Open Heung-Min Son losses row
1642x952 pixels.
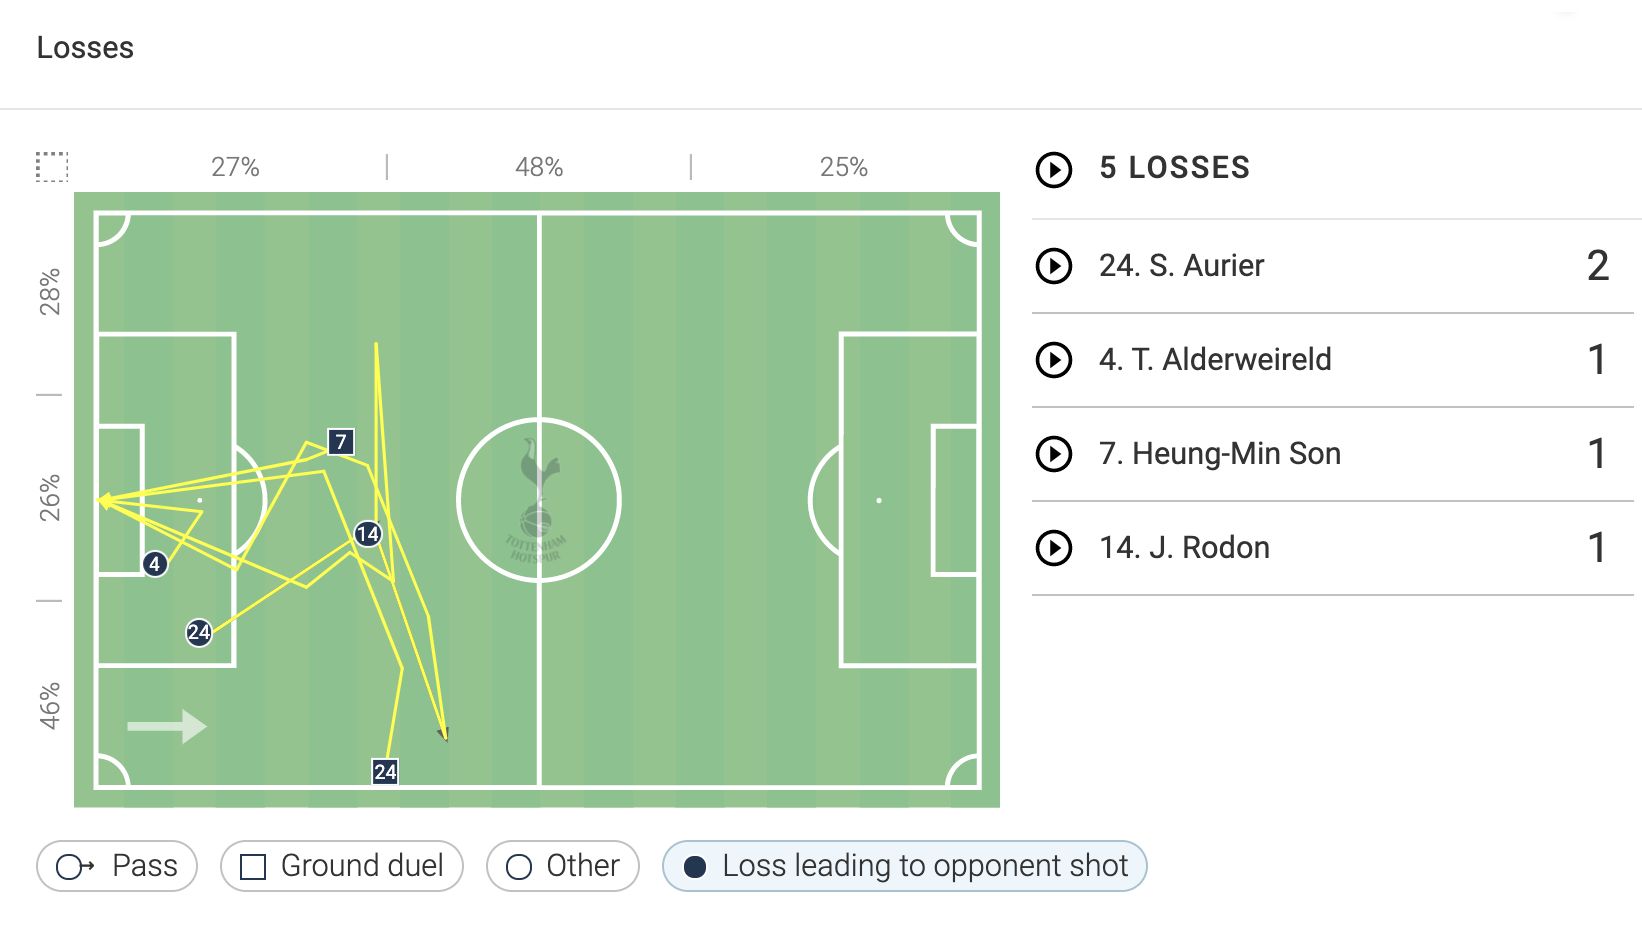[x=1333, y=454]
